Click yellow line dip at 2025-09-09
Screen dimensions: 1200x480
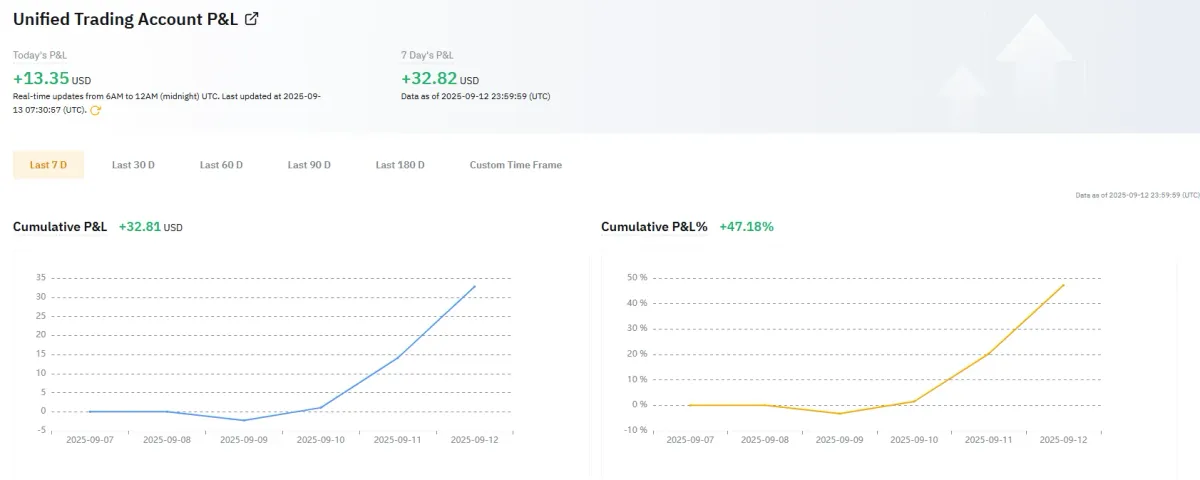coord(838,413)
